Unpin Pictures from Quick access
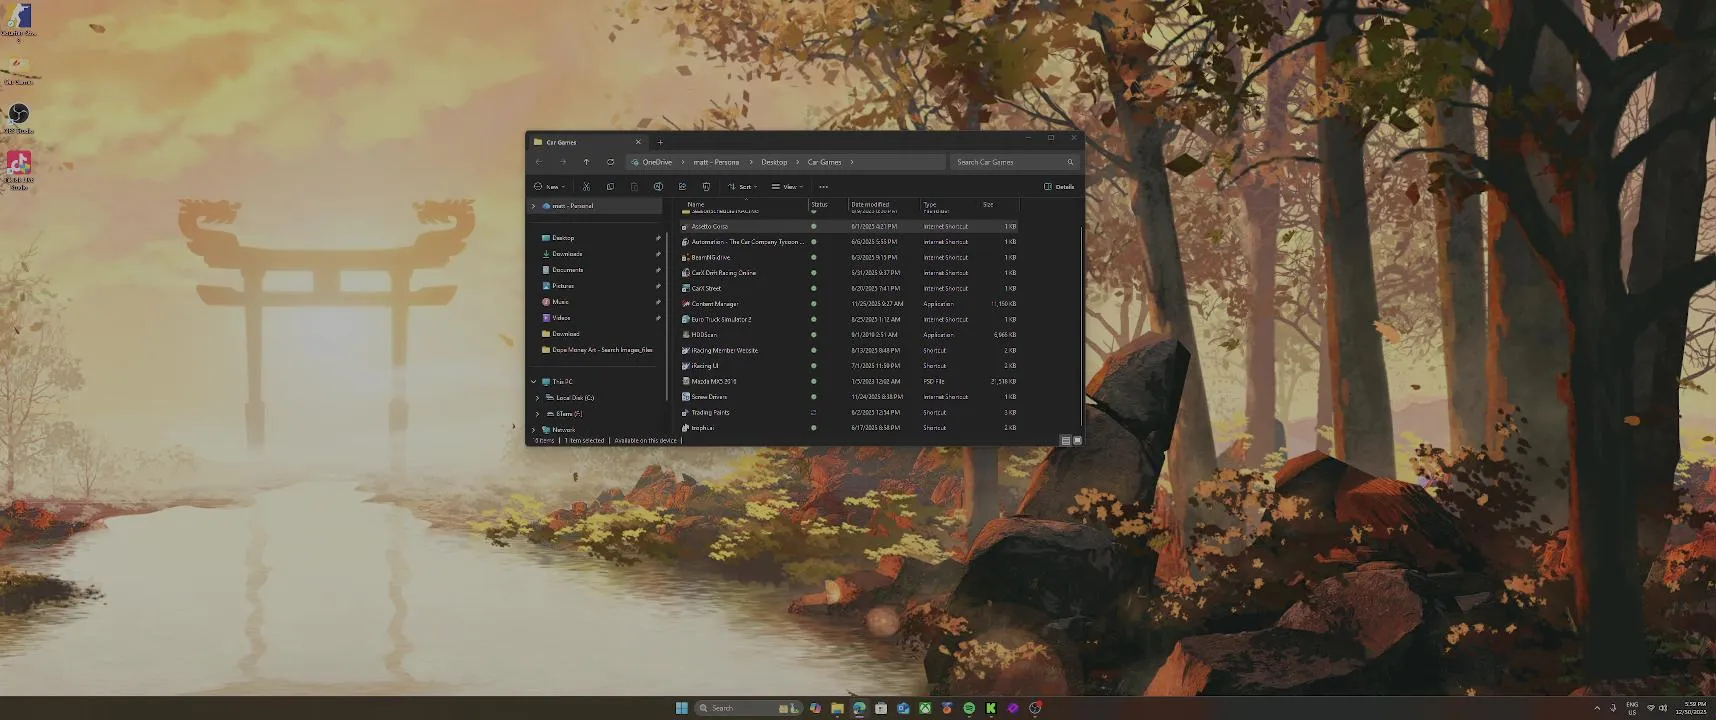This screenshot has height=720, width=1716. pyautogui.click(x=658, y=286)
